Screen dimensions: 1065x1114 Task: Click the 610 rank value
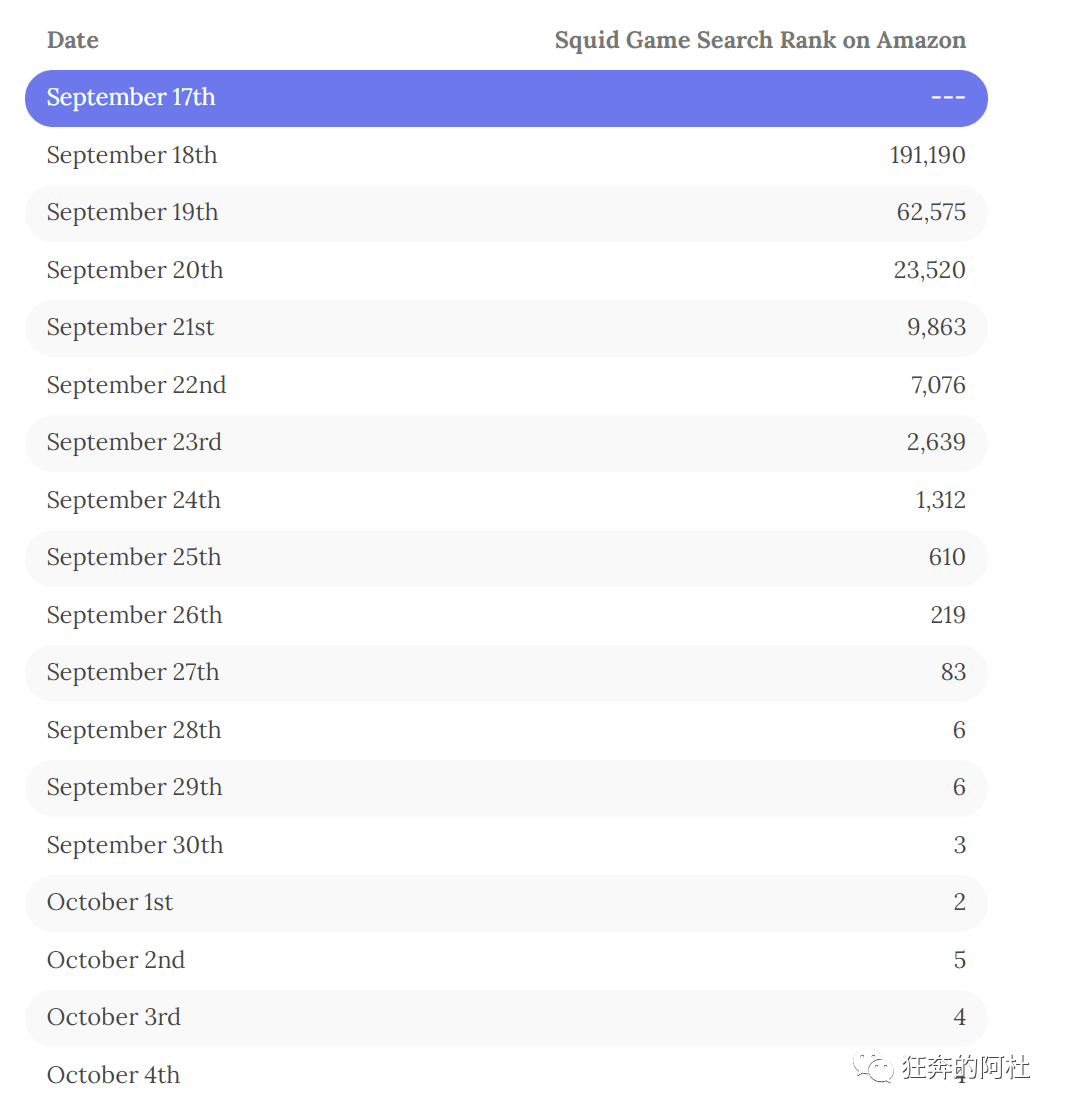tap(947, 557)
